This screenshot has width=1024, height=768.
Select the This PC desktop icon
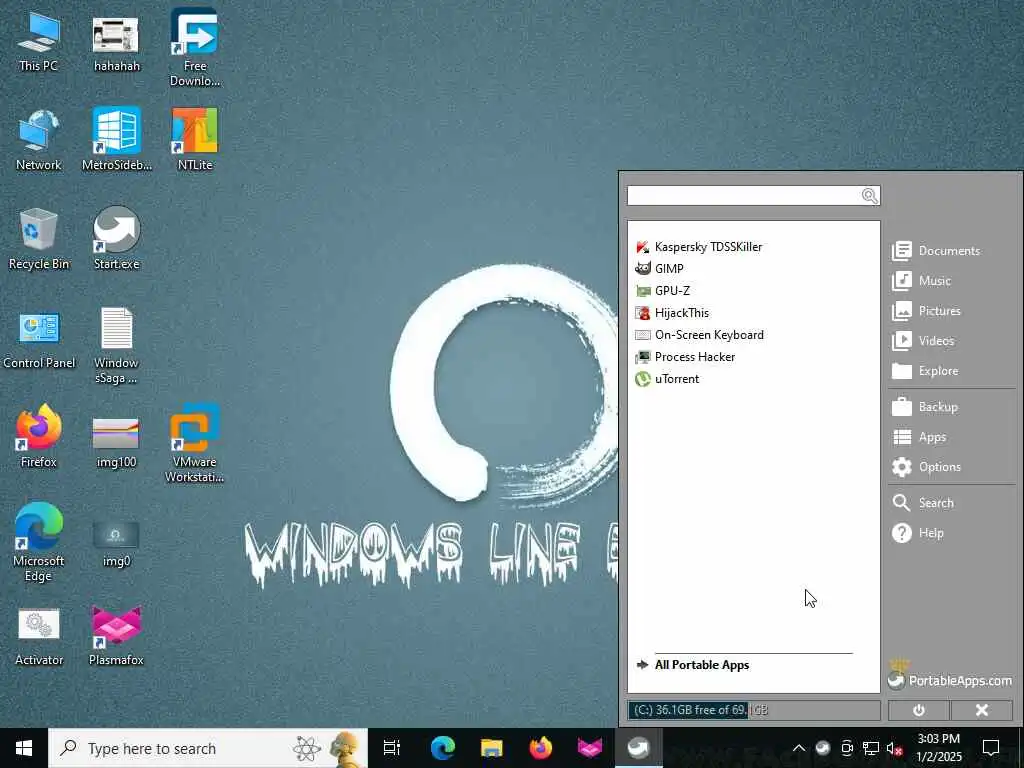tap(39, 40)
